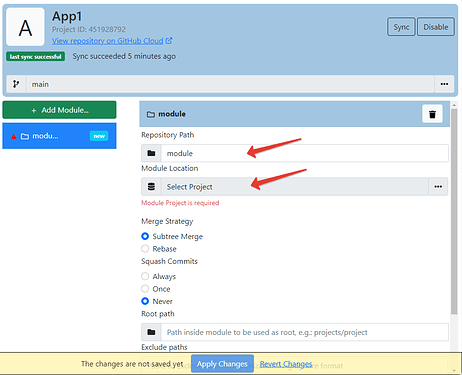
Task: Click the last sync successful badge
Action: (x=35, y=56)
